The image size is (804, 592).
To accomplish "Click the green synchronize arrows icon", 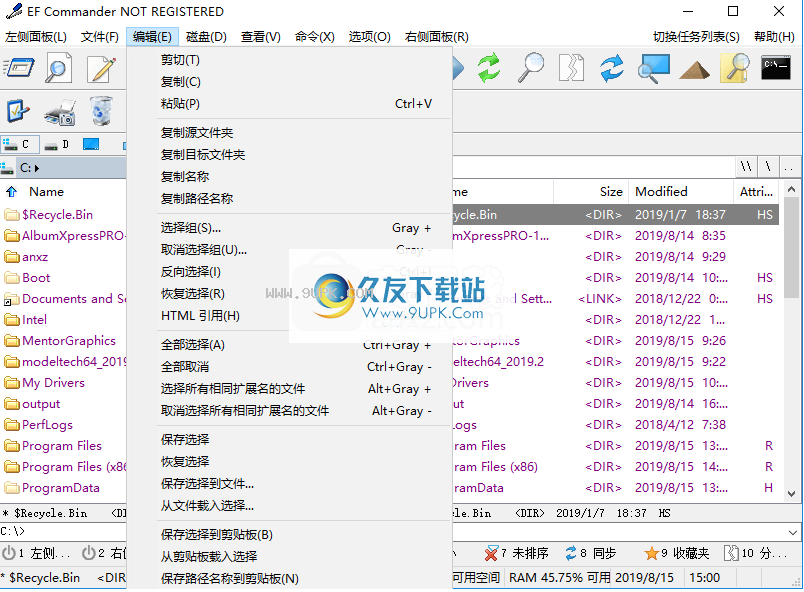I will tap(489, 67).
